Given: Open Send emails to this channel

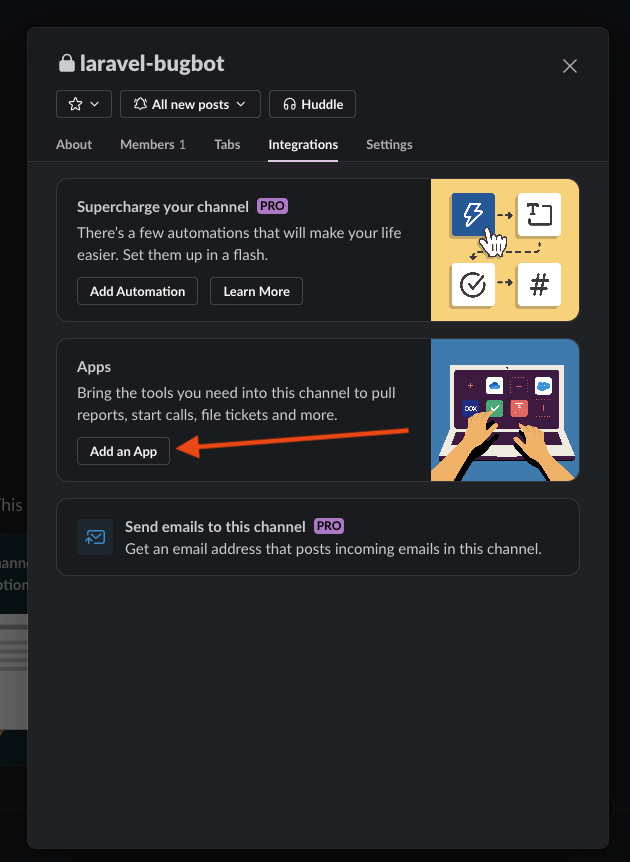Looking at the screenshot, I should [x=318, y=537].
